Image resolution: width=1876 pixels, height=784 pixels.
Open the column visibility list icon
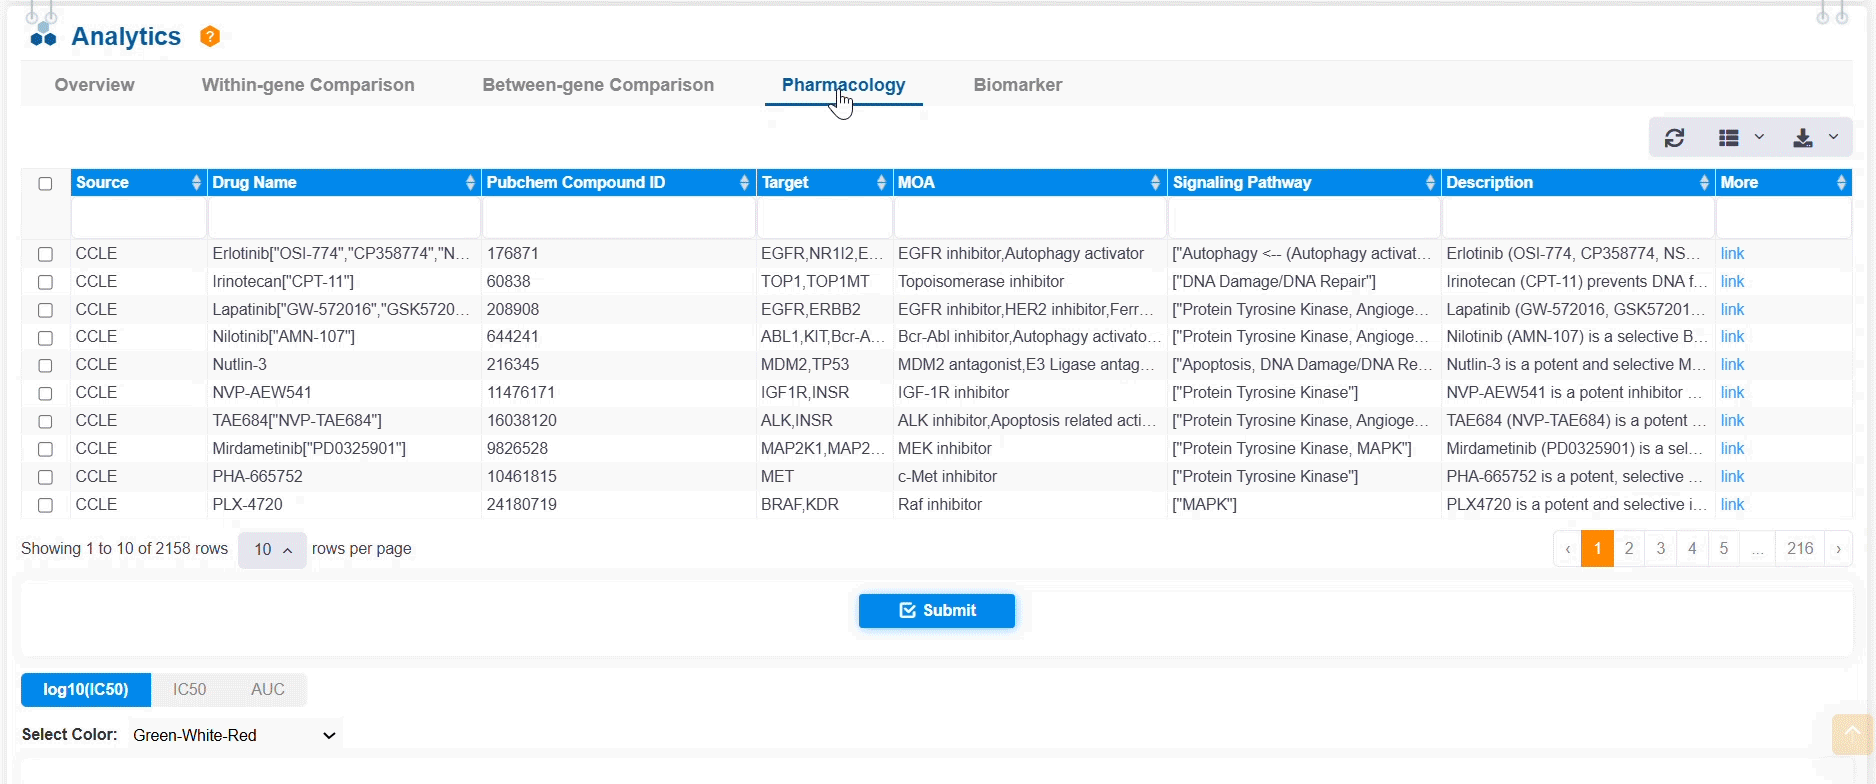pyautogui.click(x=1729, y=138)
